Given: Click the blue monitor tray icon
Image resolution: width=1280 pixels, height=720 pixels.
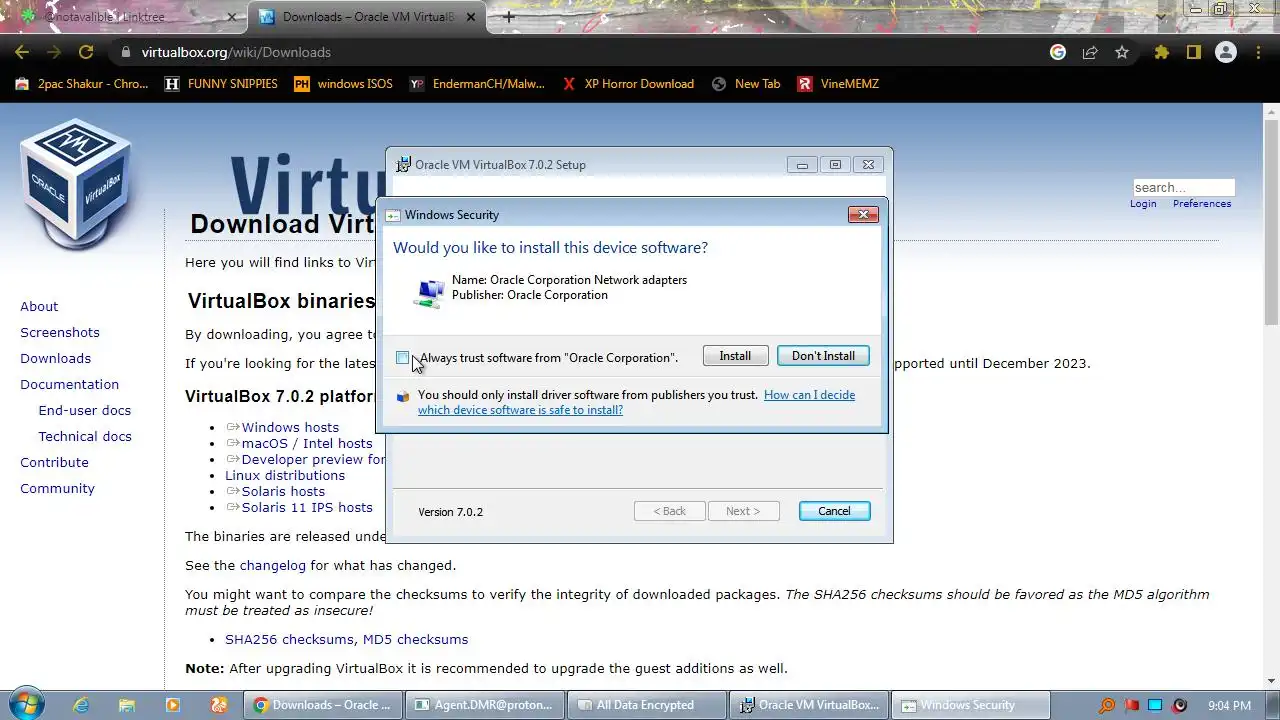Looking at the screenshot, I should click(1155, 705).
